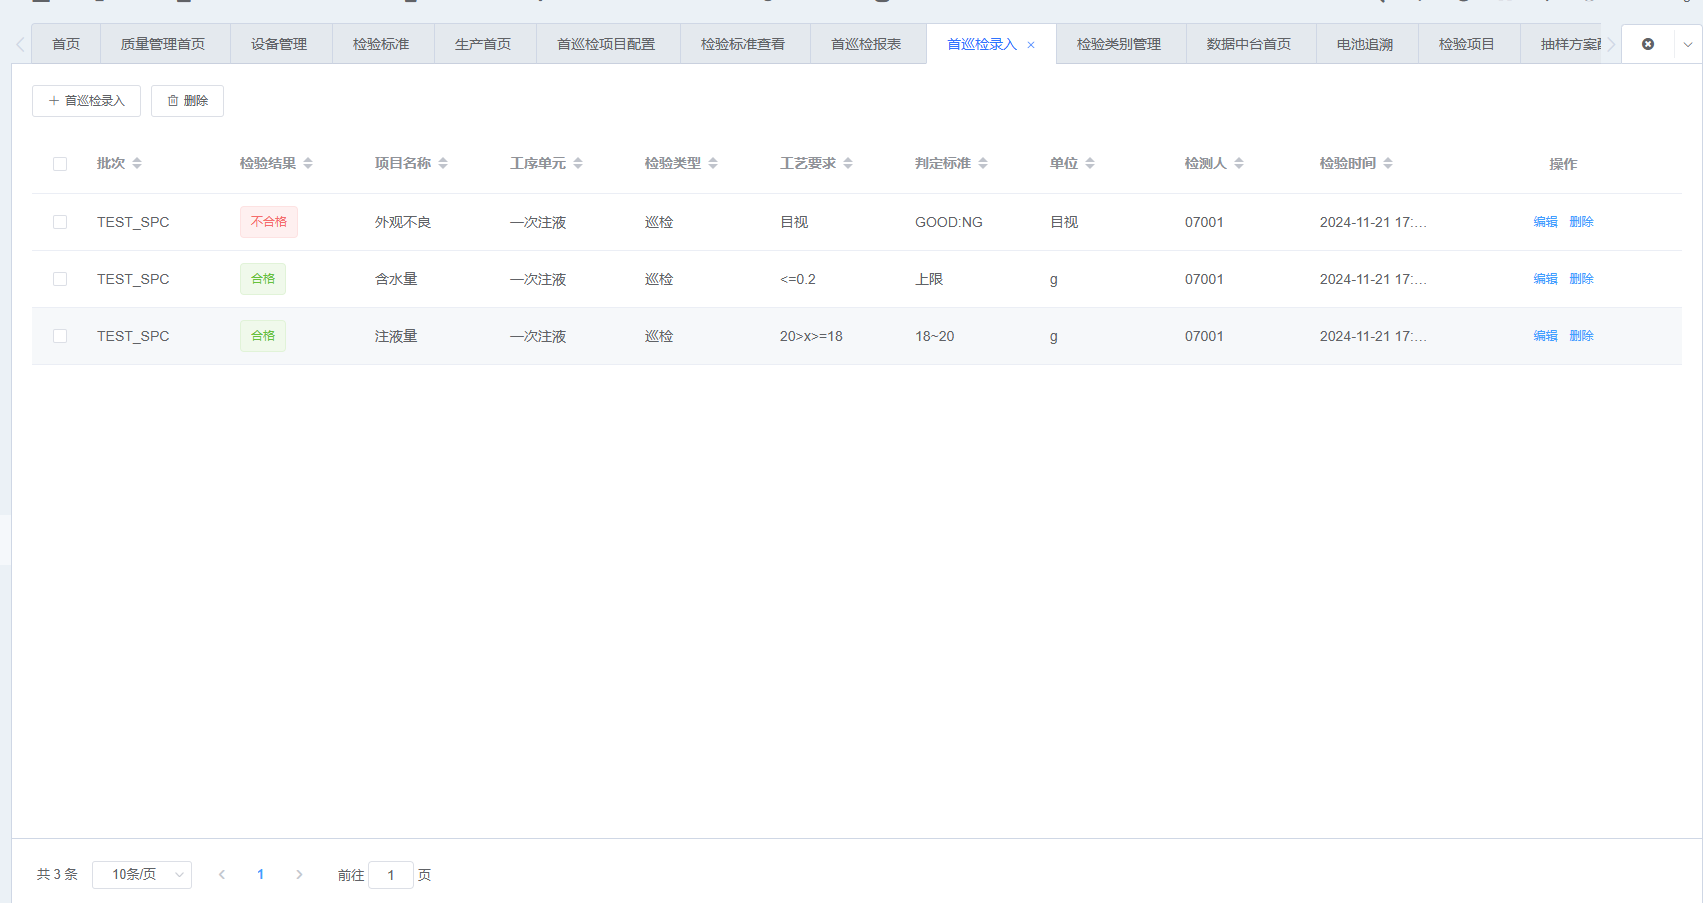This screenshot has height=903, width=1703.
Task: Click the 操作 column header
Action: pos(1563,164)
